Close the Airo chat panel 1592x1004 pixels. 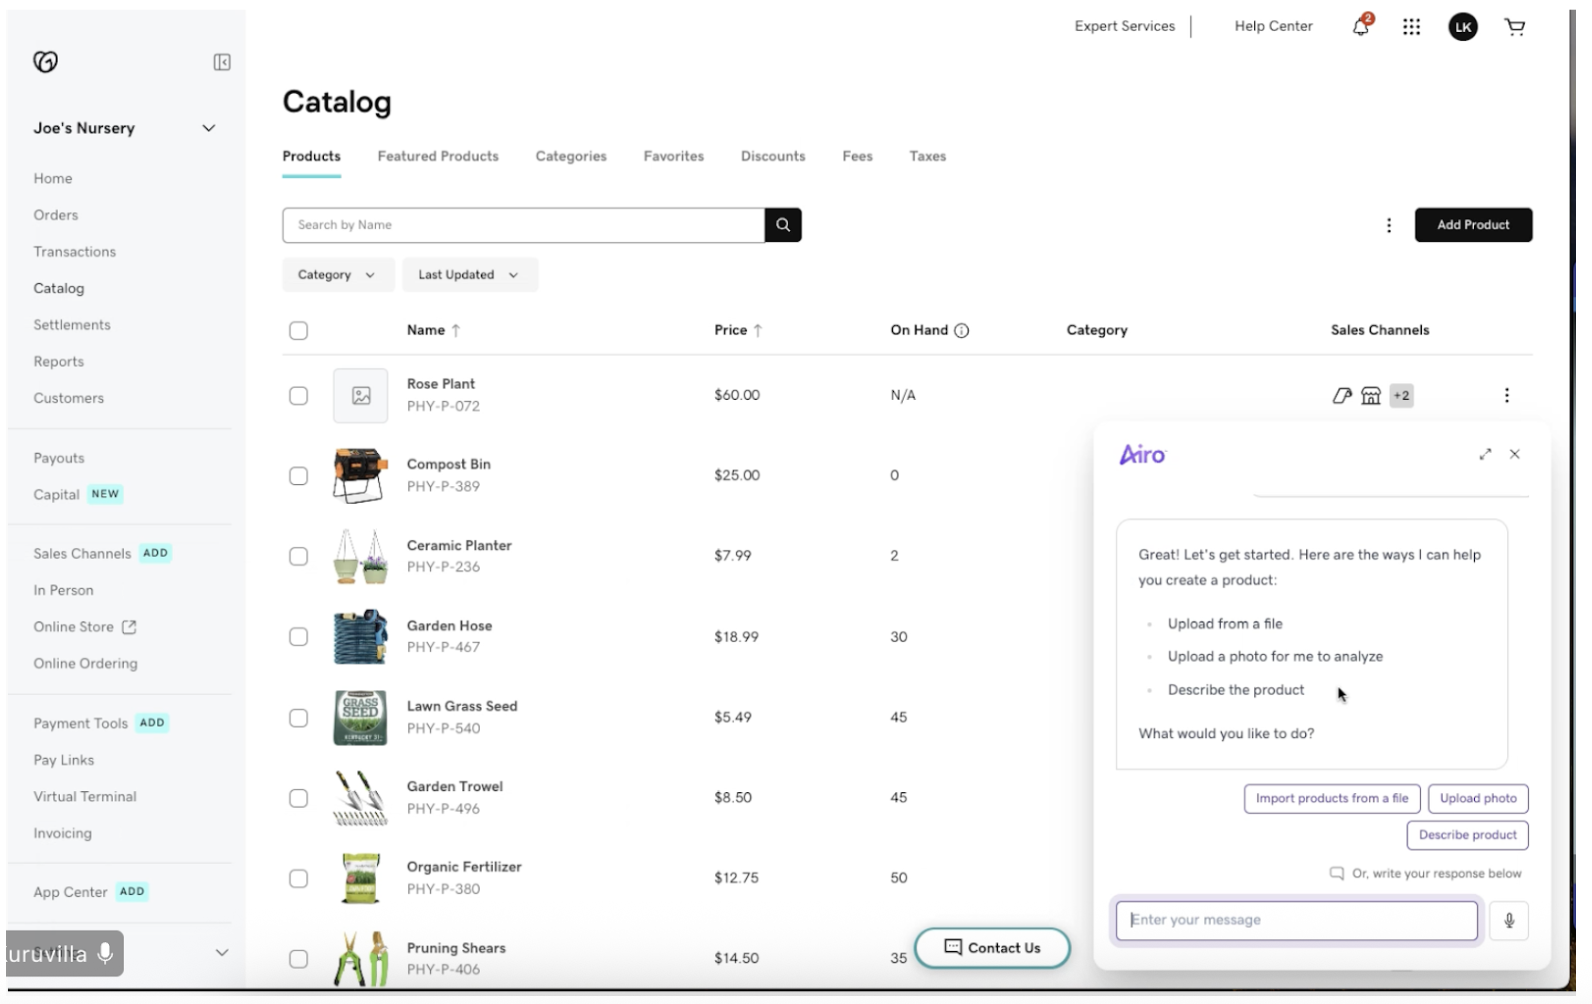(1514, 454)
